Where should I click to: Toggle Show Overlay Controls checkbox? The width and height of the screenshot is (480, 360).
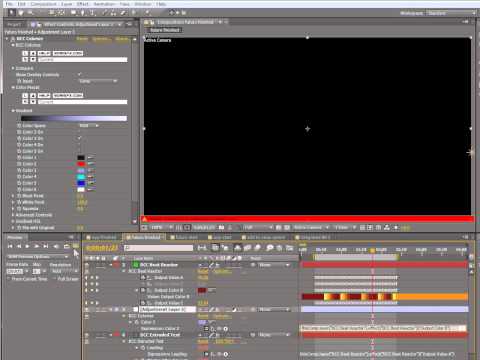point(79,74)
